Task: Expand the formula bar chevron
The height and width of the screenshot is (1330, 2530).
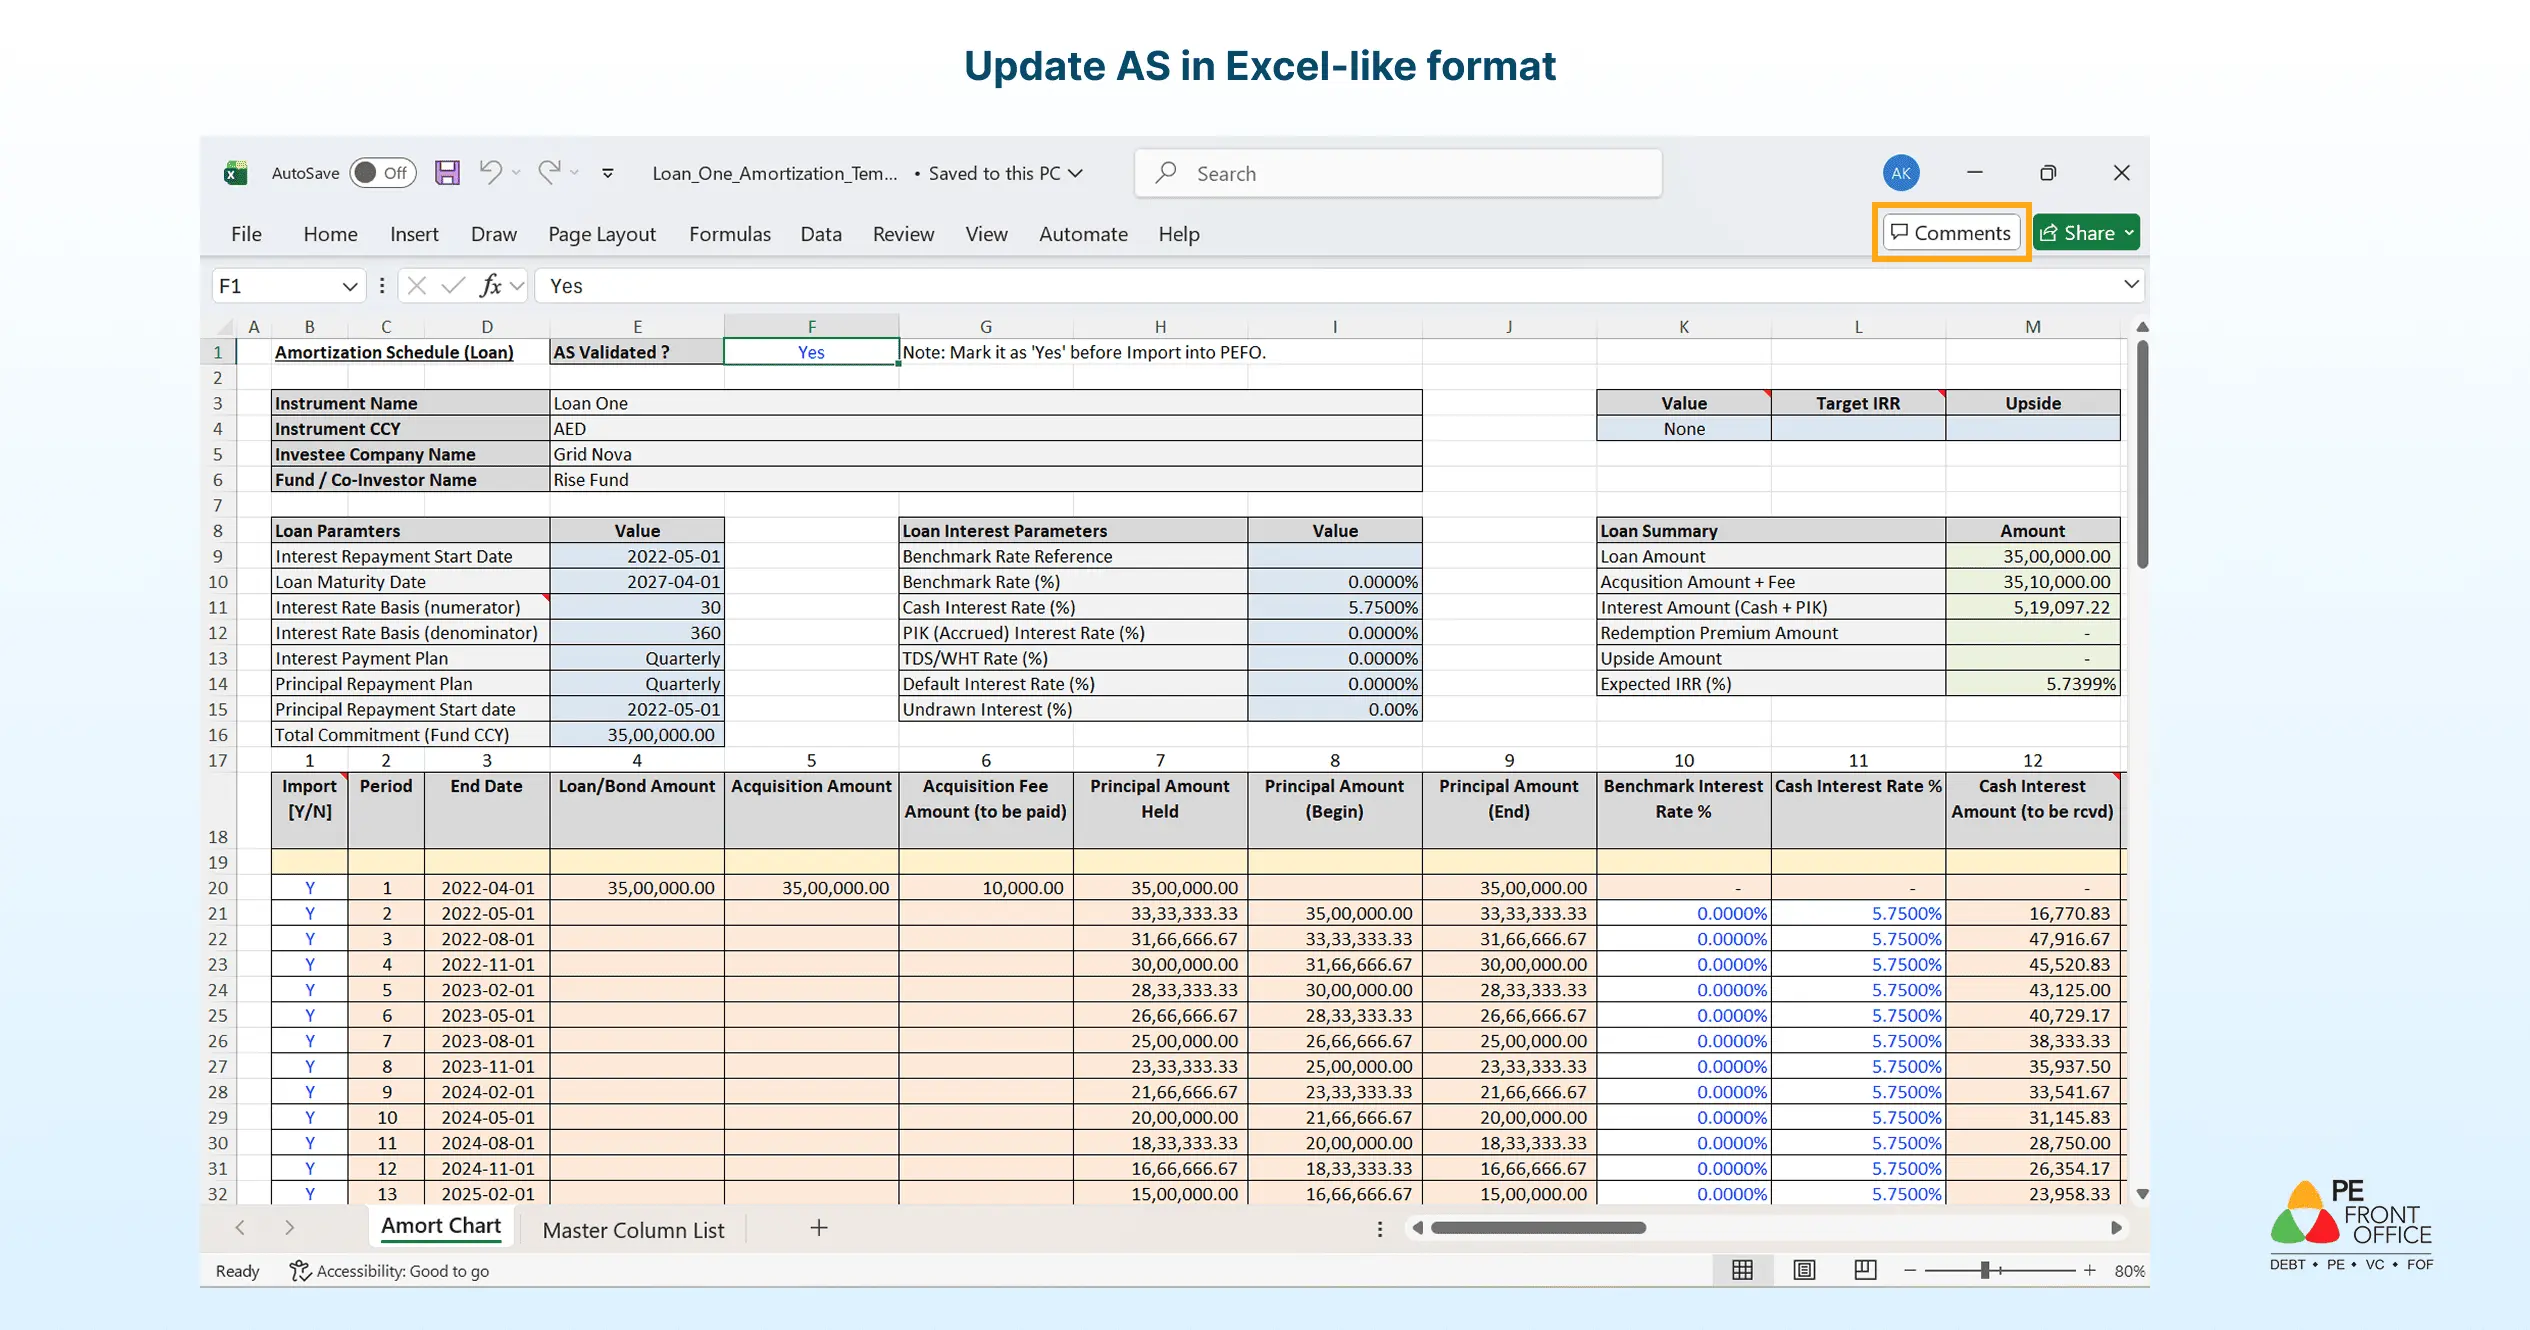Action: click(2131, 285)
